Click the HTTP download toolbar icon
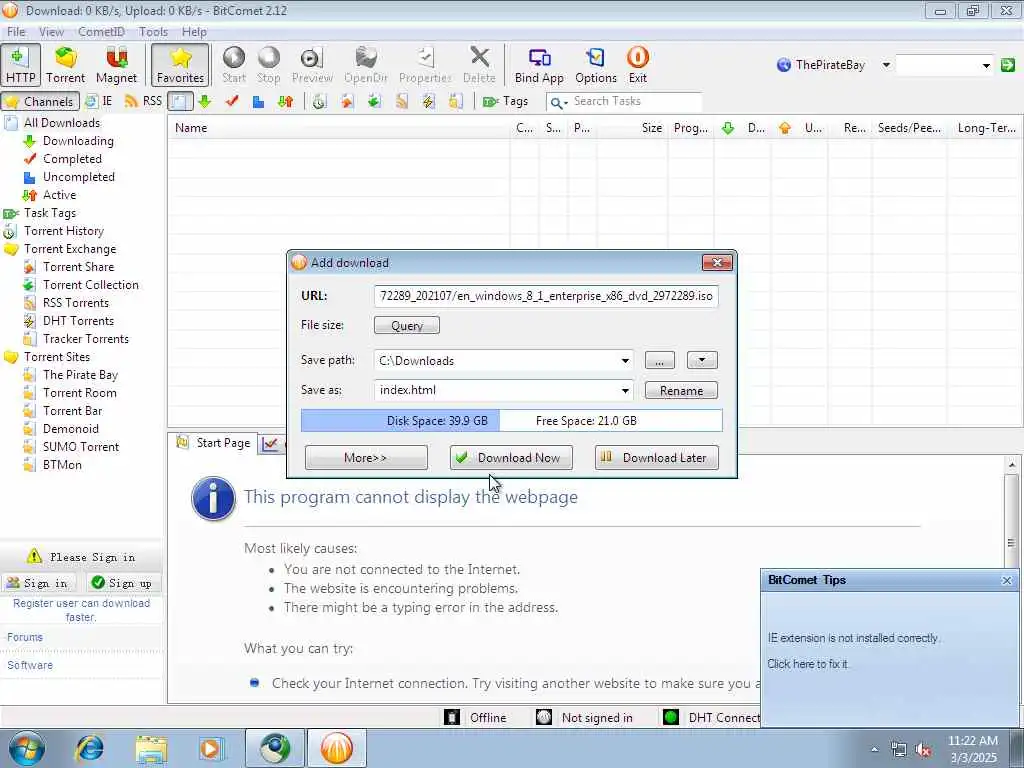Image resolution: width=1024 pixels, height=768 pixels. [20, 65]
